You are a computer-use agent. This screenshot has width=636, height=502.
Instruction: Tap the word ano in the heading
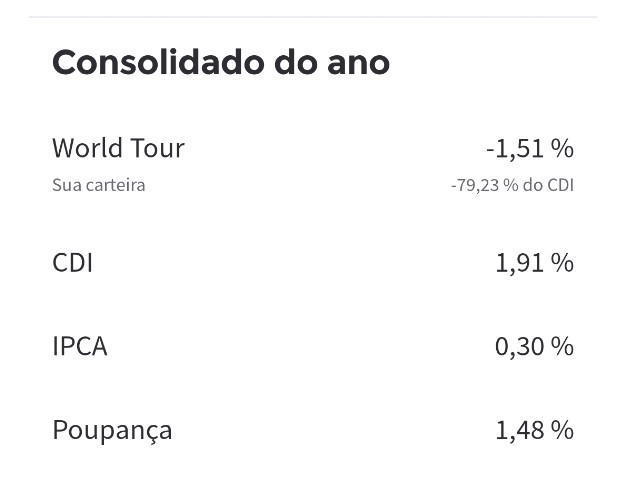(359, 64)
